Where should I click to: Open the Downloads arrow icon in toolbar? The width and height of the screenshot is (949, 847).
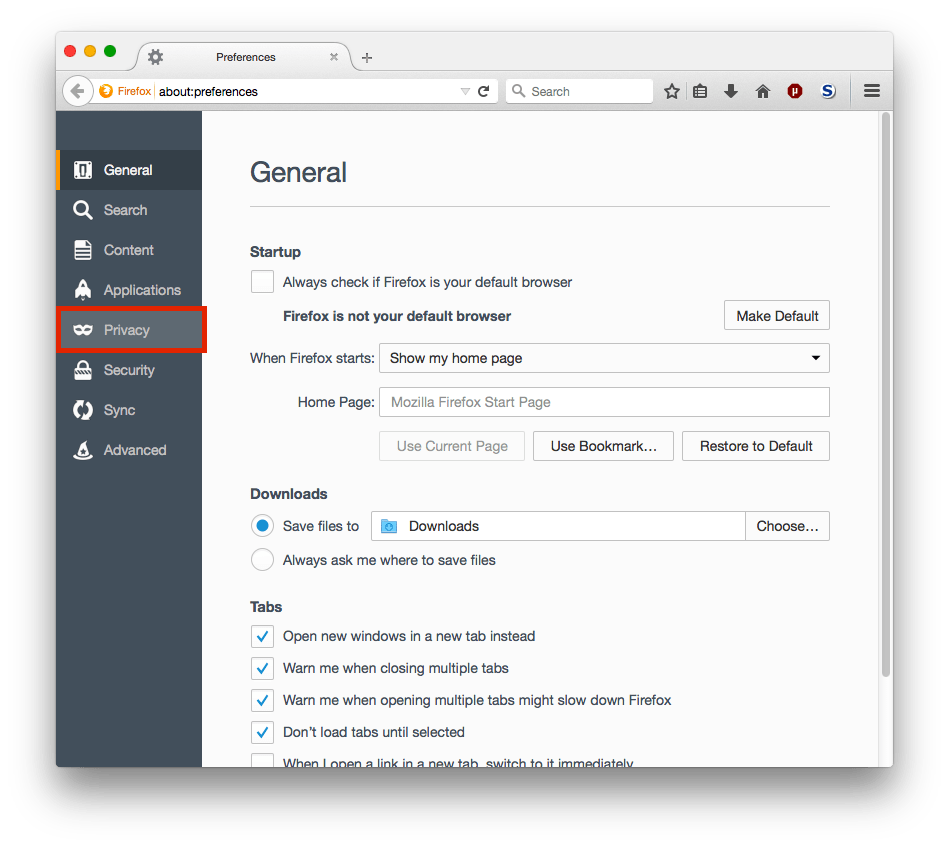pyautogui.click(x=731, y=91)
